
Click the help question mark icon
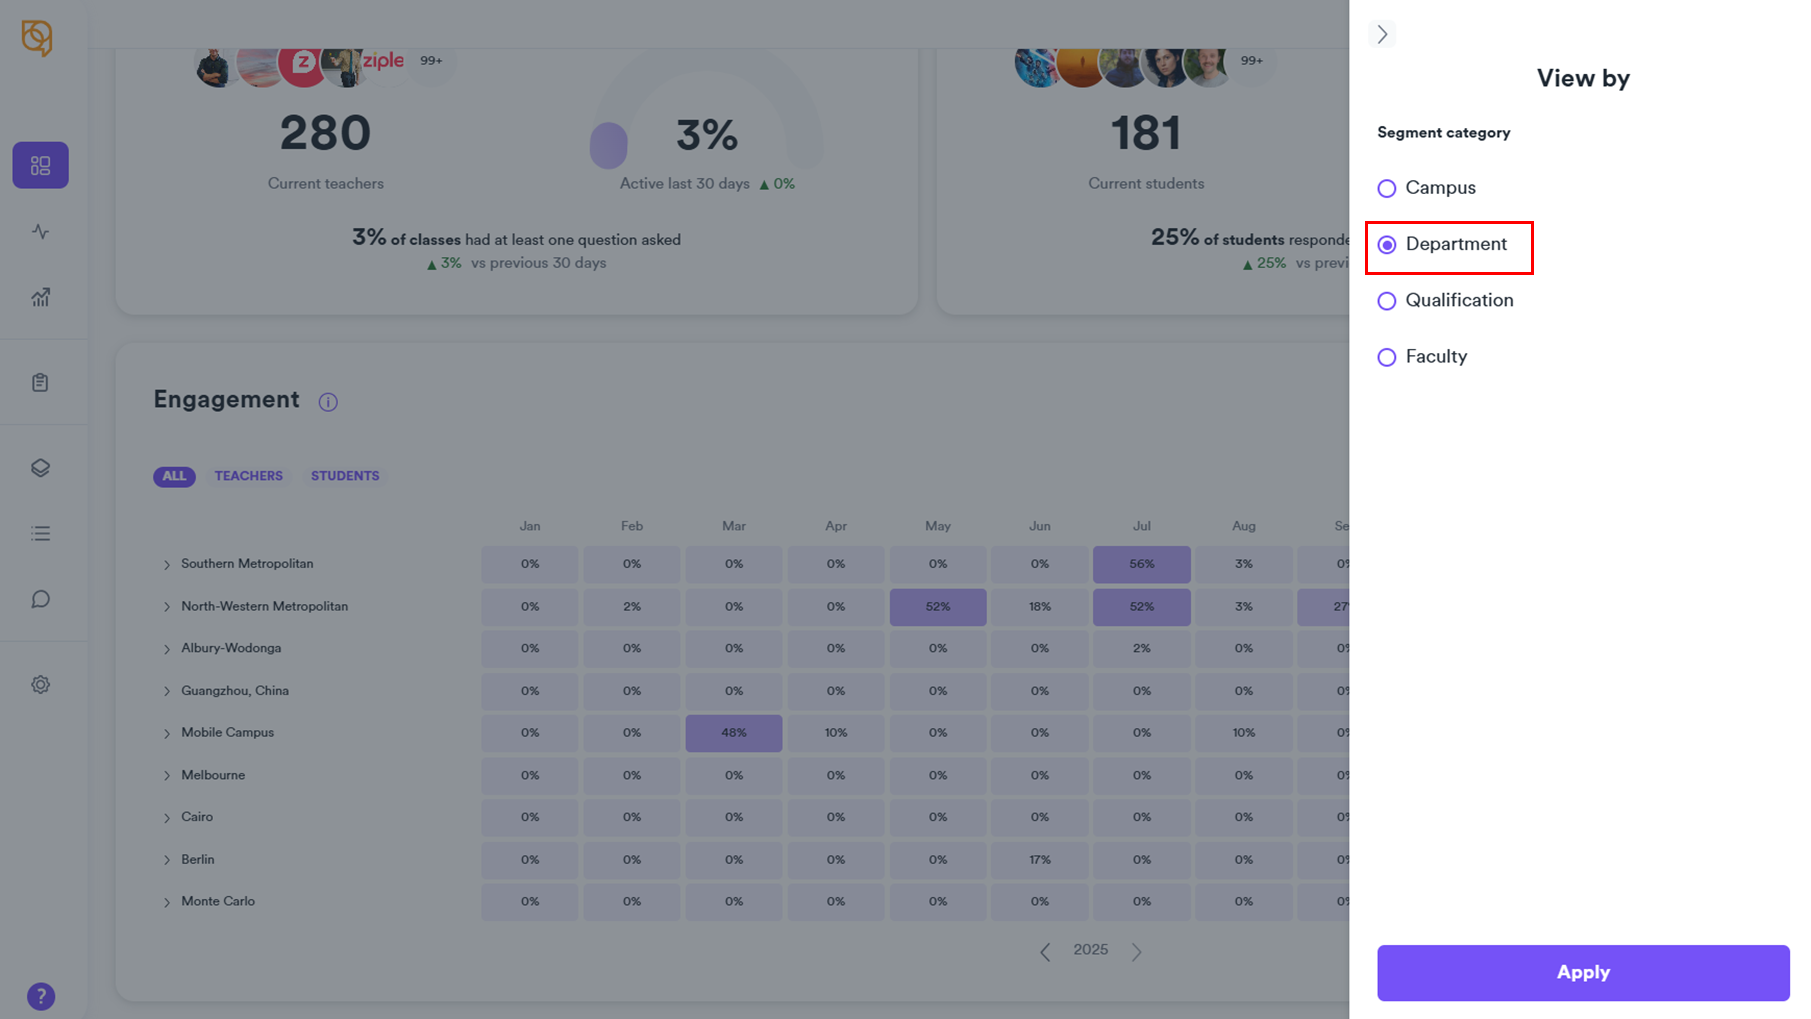click(41, 996)
